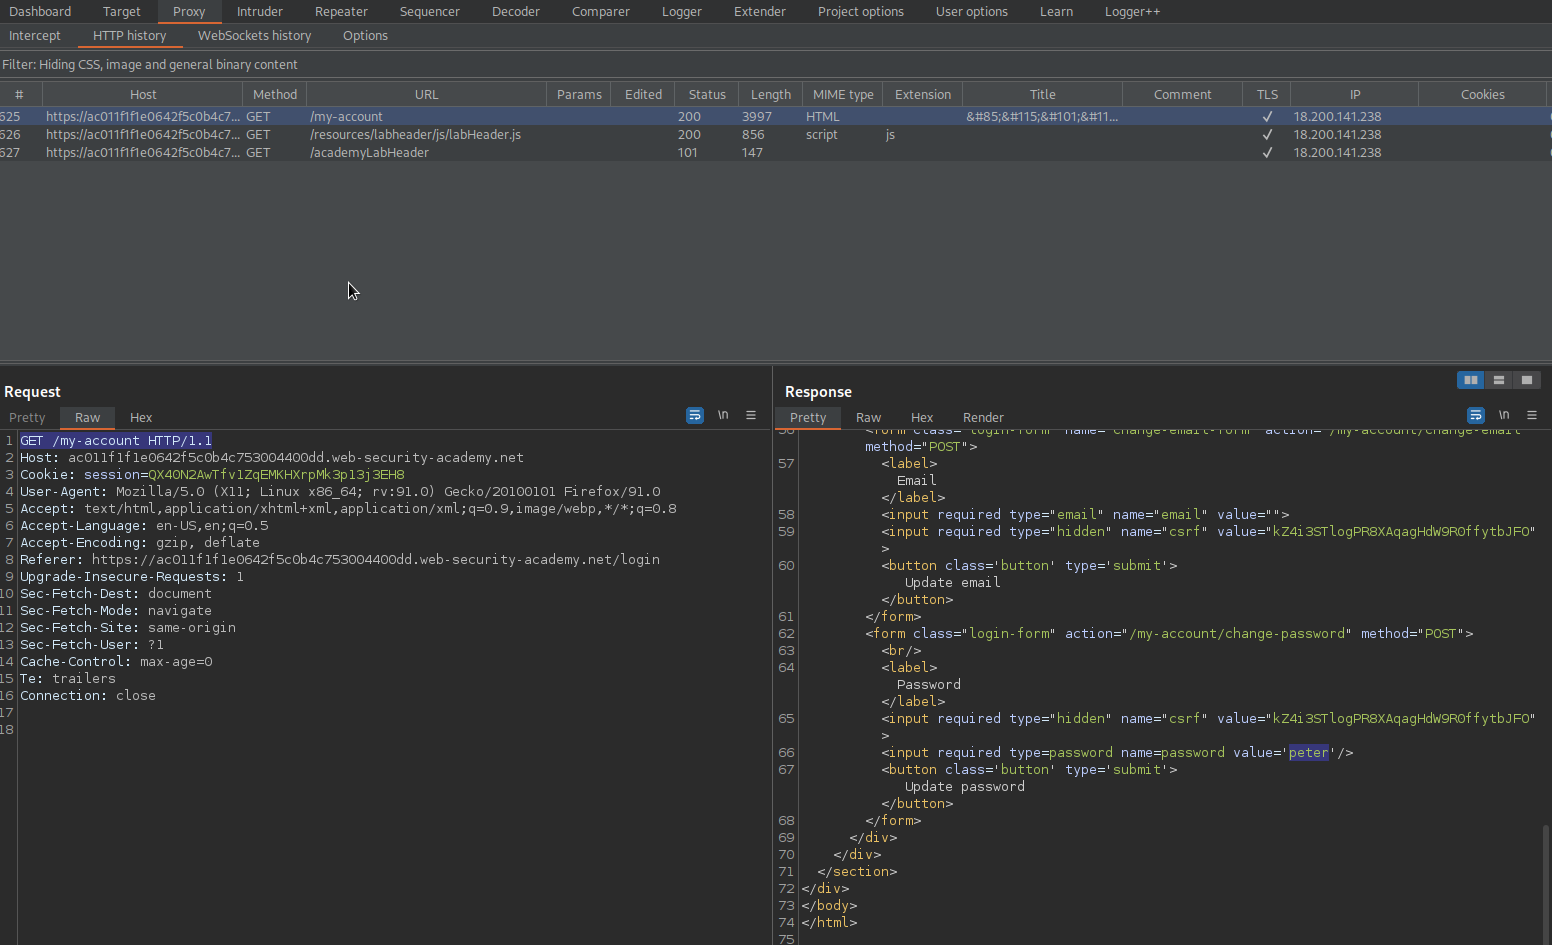Select the side-by-side layout icon
Screen dimensions: 1552x945
(x=1471, y=380)
